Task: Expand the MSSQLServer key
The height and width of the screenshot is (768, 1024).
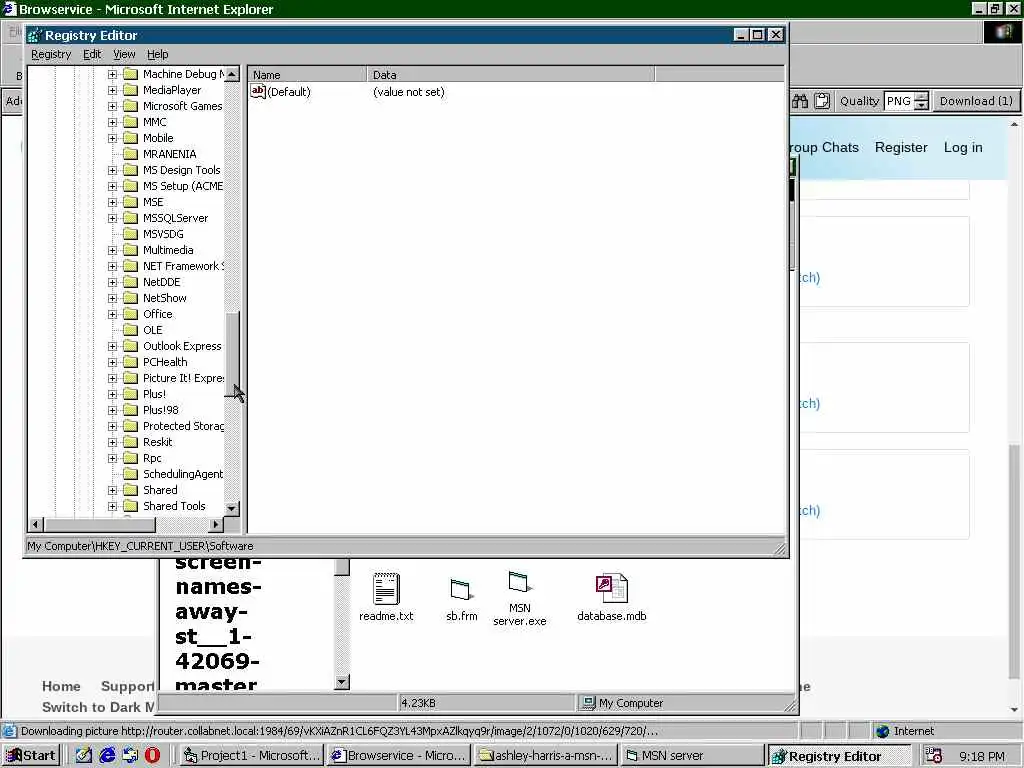Action: coord(112,218)
